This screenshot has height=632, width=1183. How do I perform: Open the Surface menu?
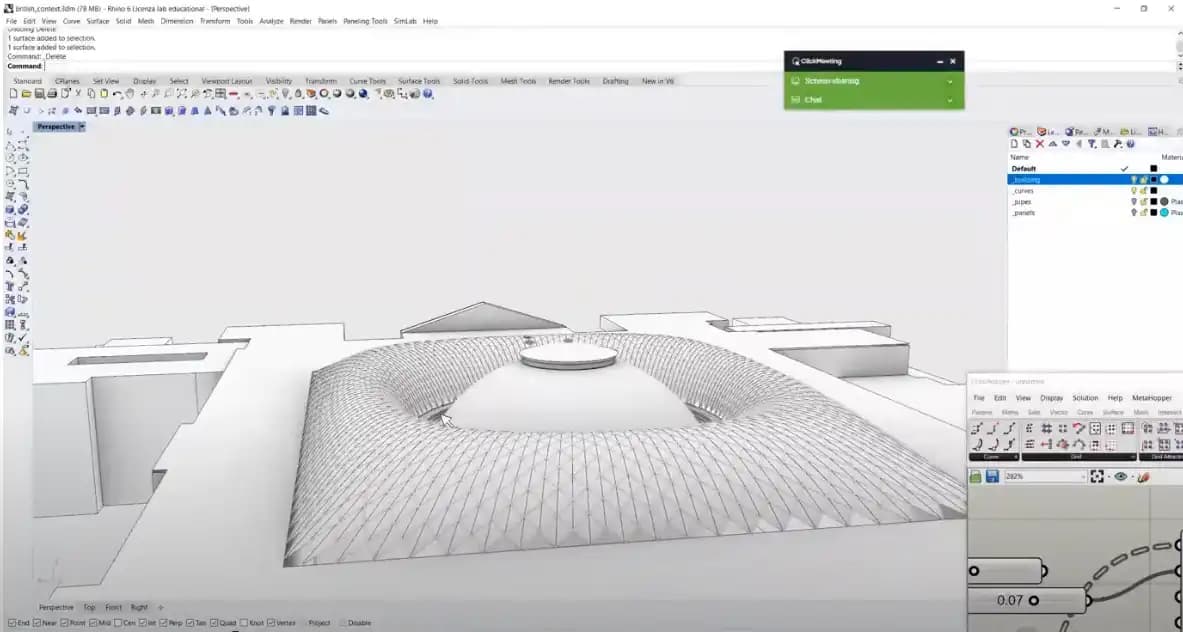pyautogui.click(x=97, y=21)
